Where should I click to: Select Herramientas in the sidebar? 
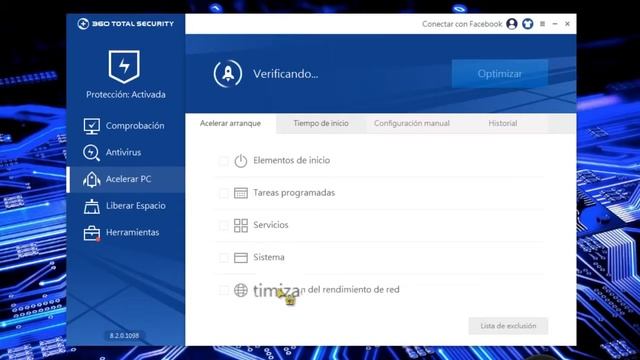tap(126, 233)
